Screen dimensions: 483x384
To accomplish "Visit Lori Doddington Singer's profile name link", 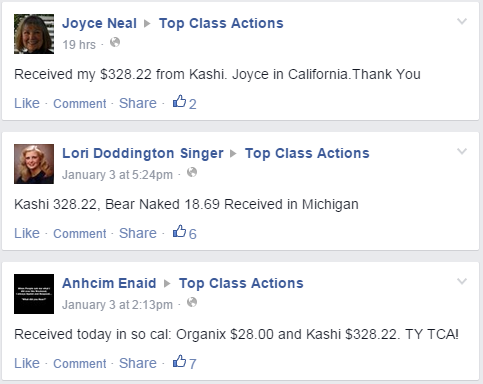I will click(x=143, y=153).
